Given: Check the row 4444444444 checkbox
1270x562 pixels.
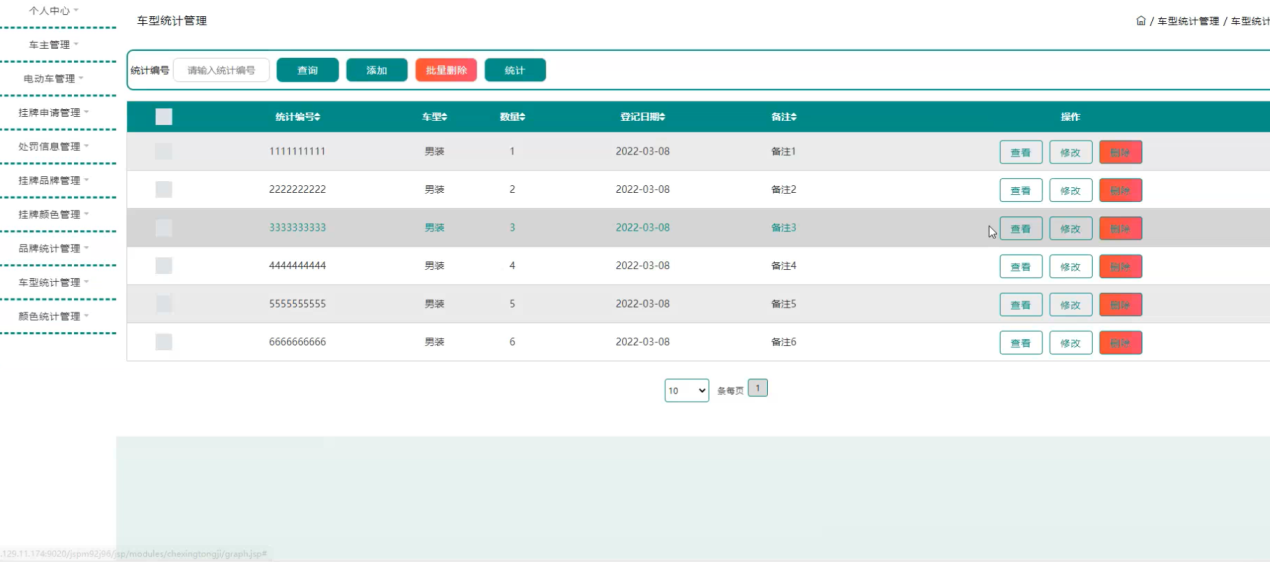Looking at the screenshot, I should (x=164, y=265).
